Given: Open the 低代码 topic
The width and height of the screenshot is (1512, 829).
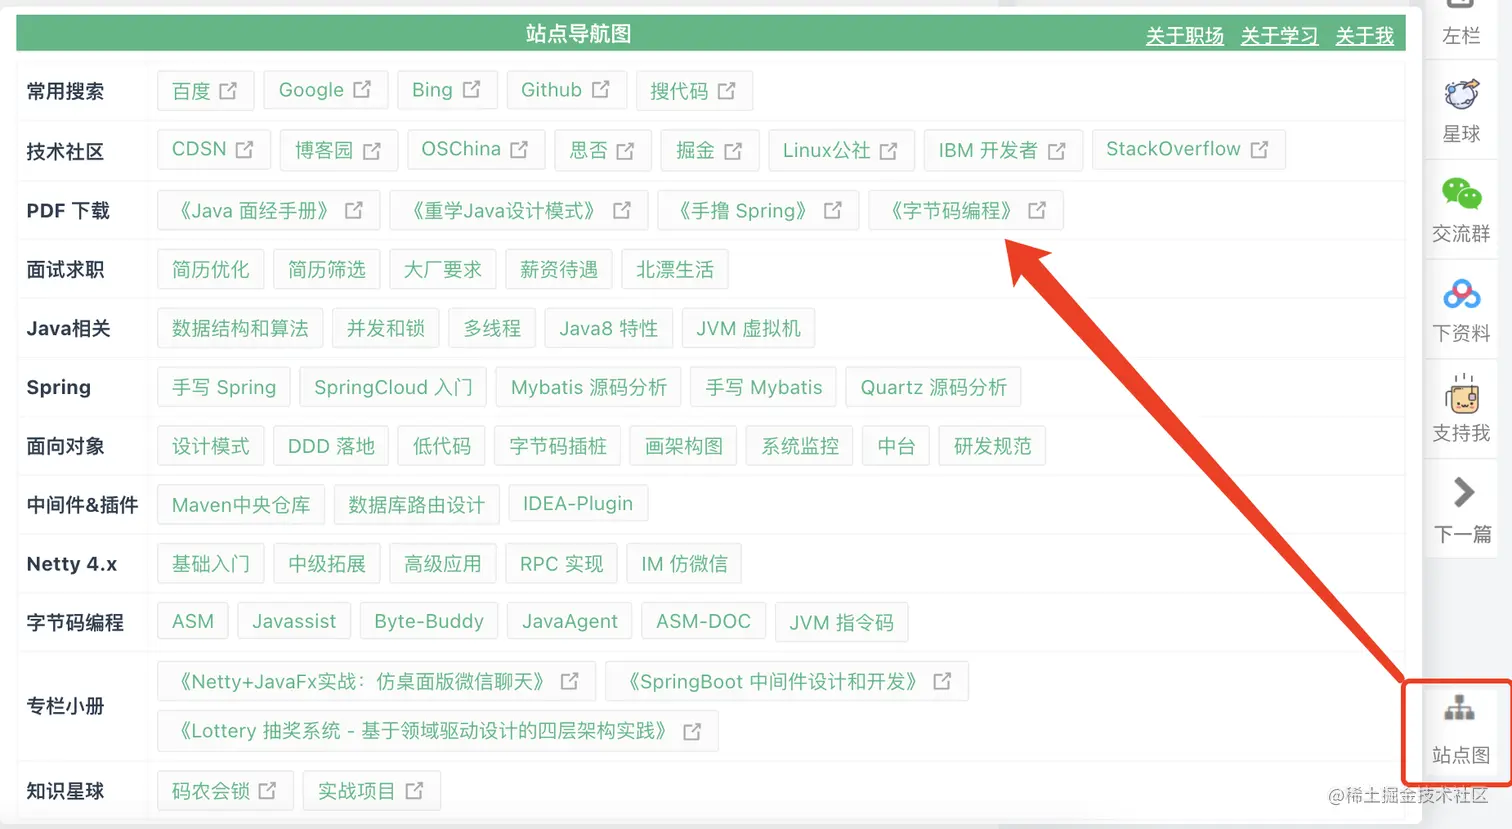Looking at the screenshot, I should click(x=441, y=446).
